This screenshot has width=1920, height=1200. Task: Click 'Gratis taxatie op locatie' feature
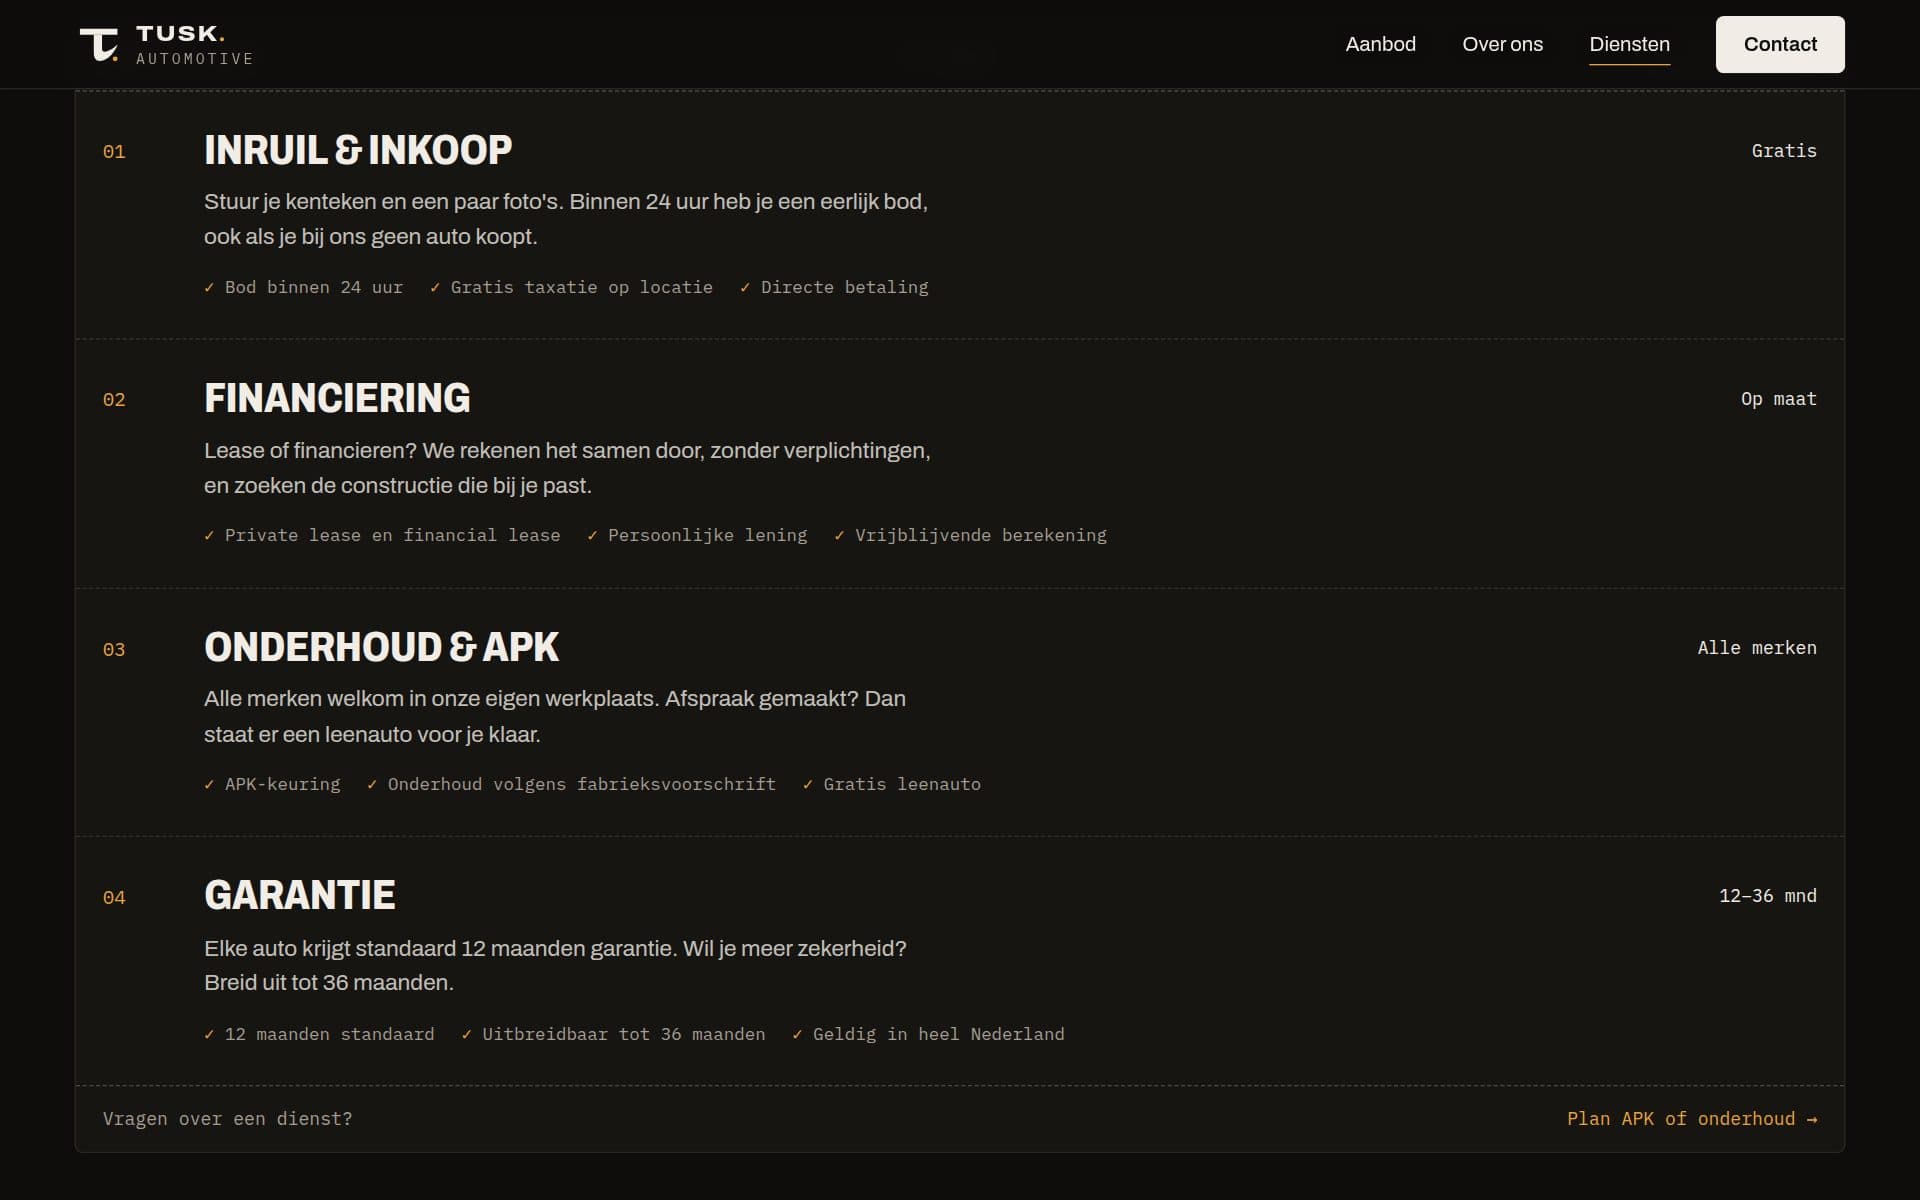[571, 287]
